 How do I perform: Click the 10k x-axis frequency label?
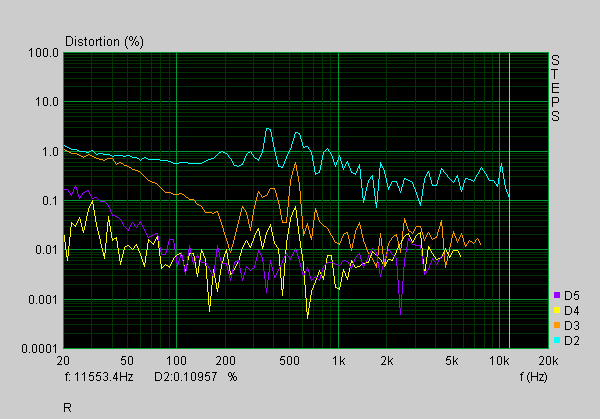(x=499, y=361)
